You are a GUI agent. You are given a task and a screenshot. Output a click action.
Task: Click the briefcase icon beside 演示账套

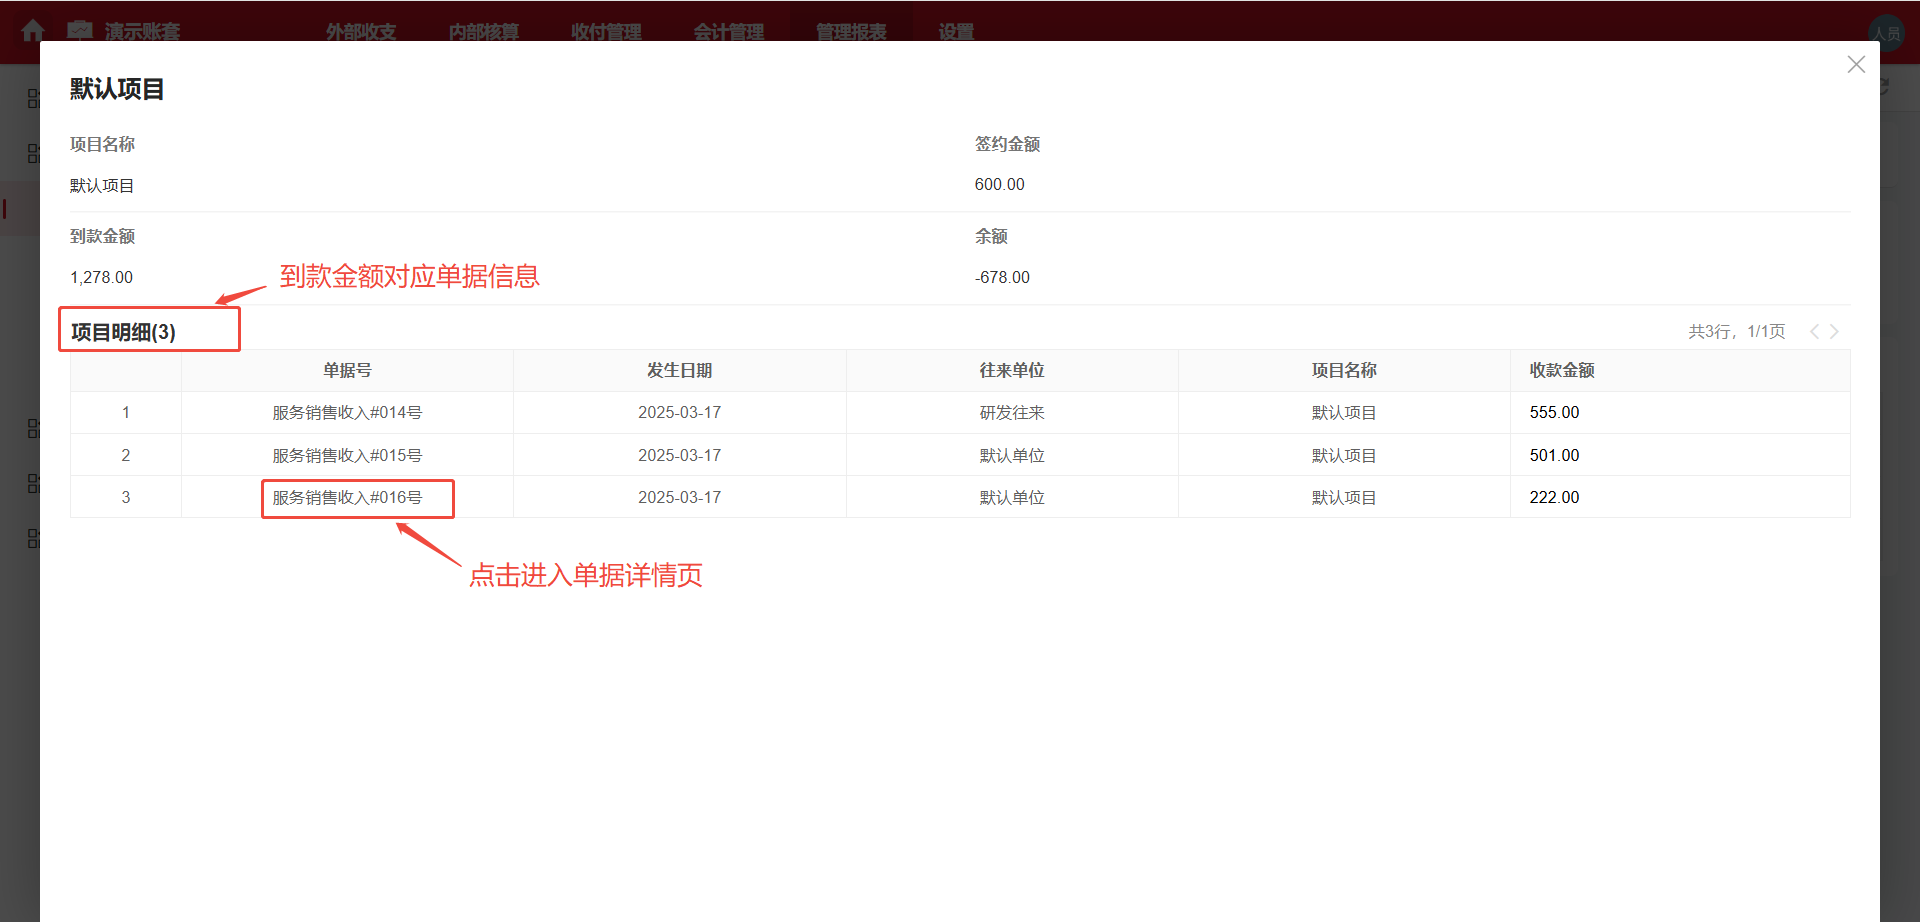tap(80, 31)
